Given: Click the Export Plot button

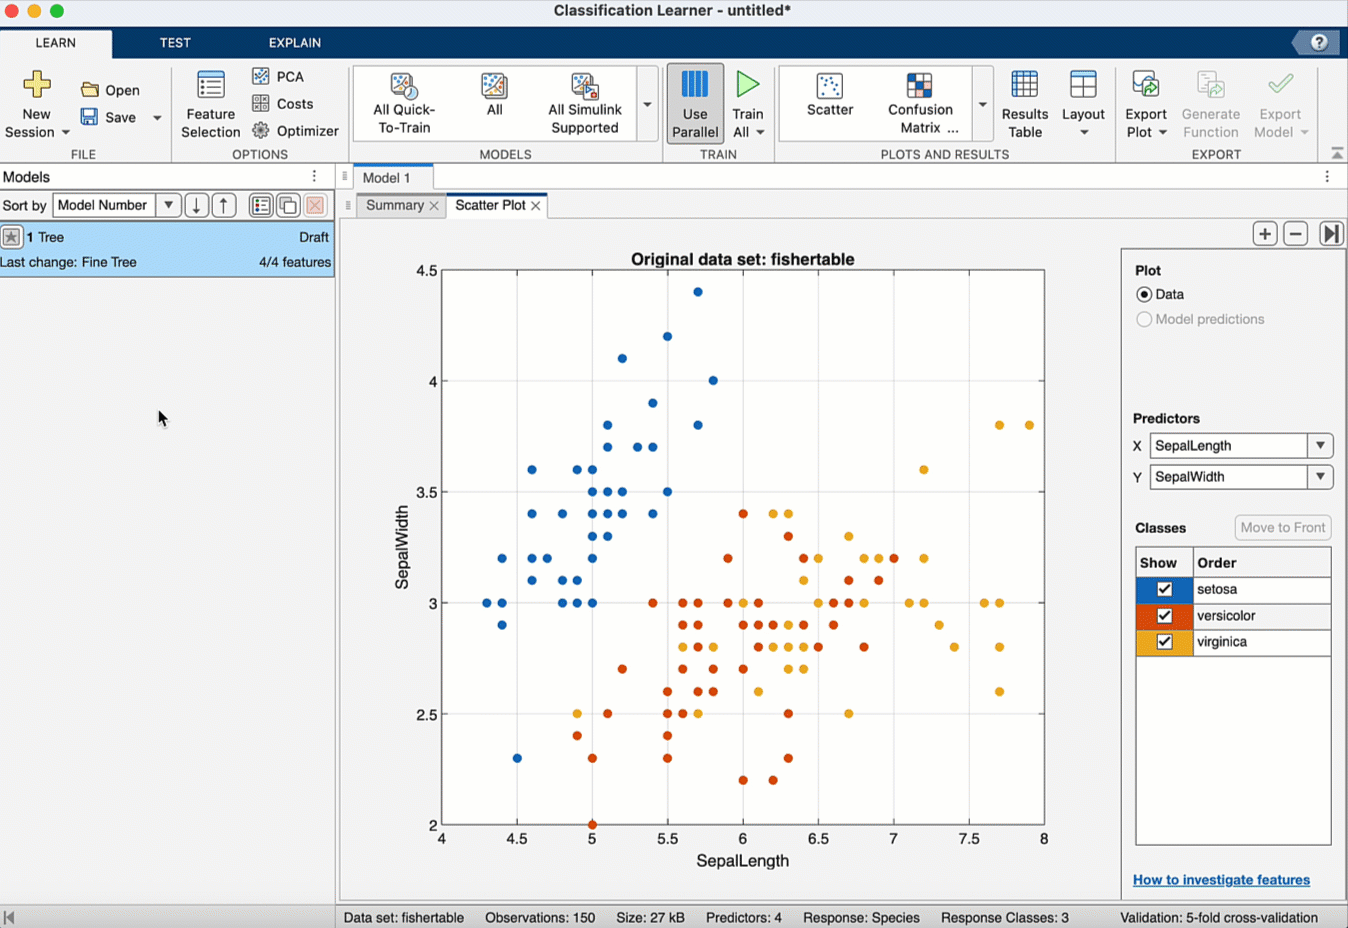Looking at the screenshot, I should (x=1146, y=104).
